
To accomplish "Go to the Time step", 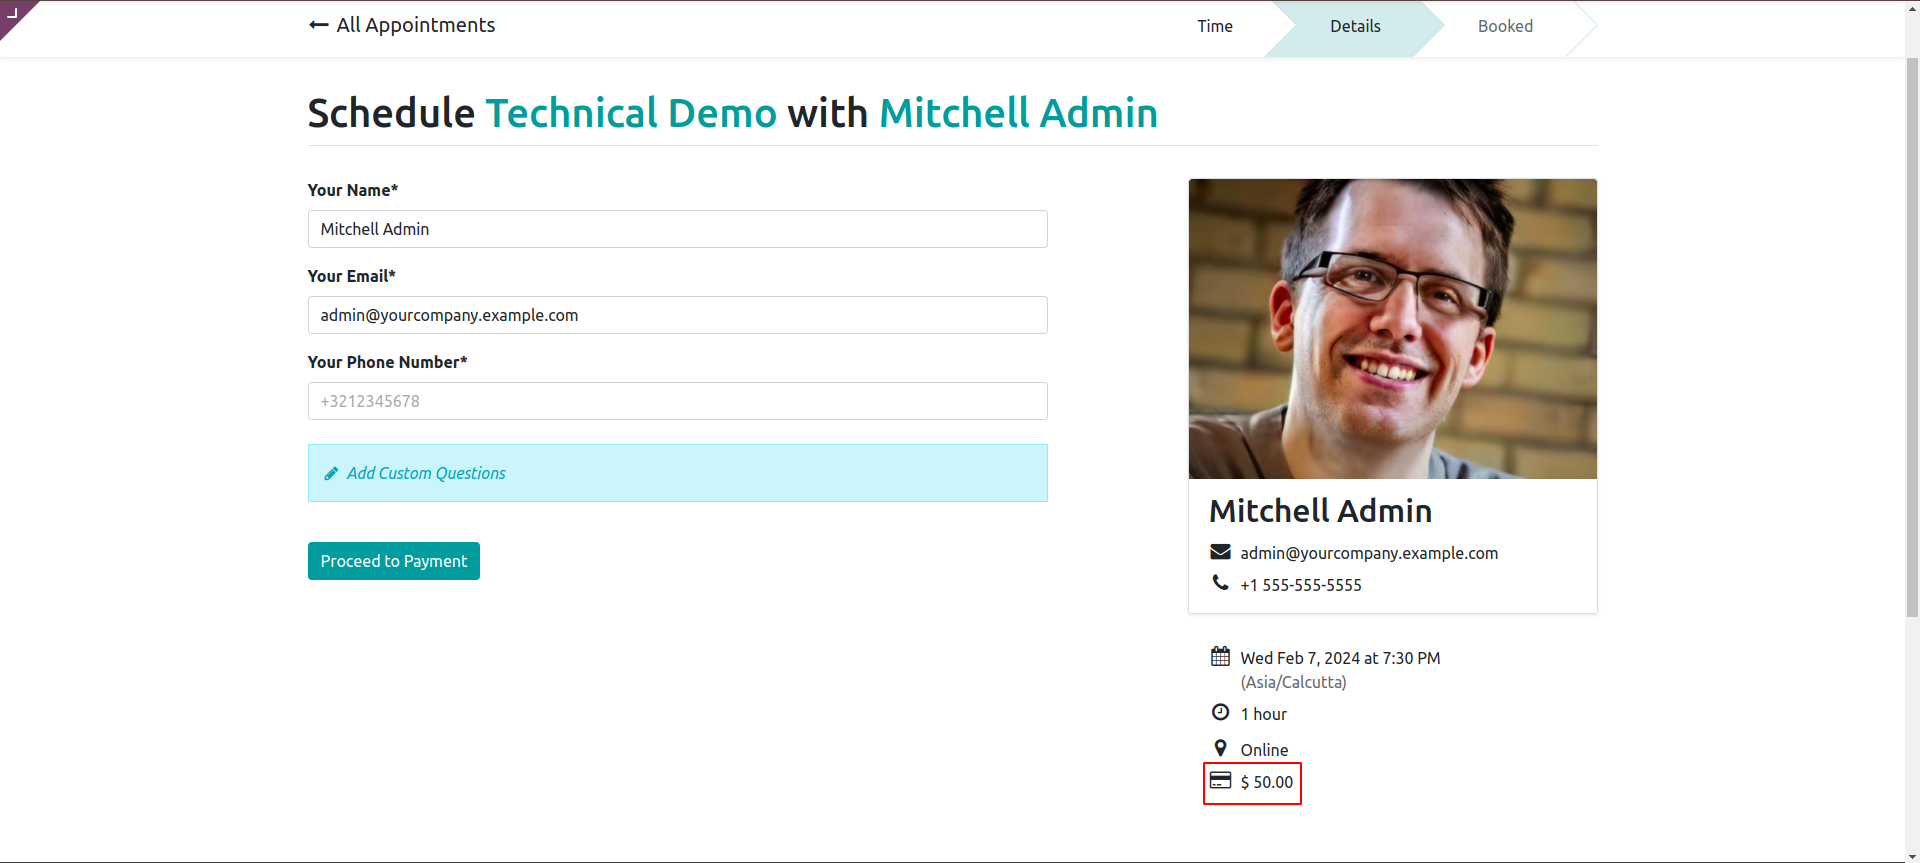I will pos(1215,26).
